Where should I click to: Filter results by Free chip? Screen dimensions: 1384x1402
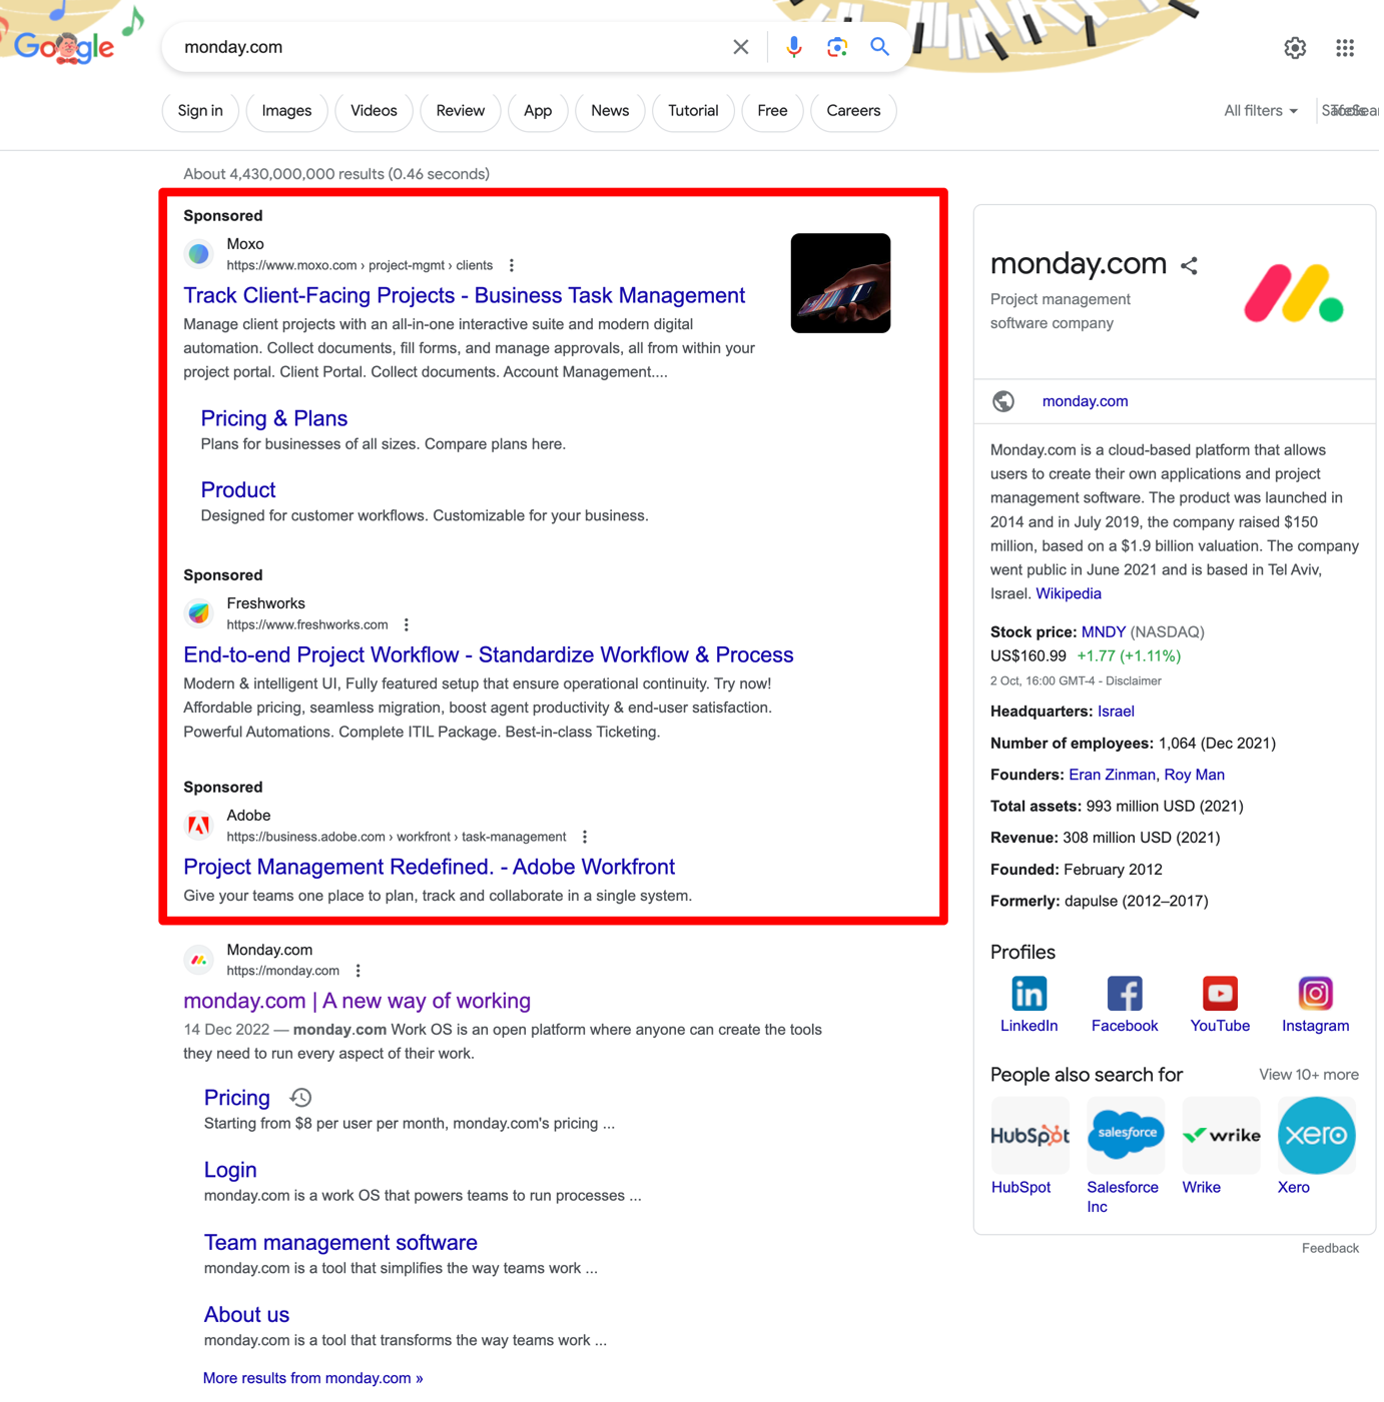(772, 111)
